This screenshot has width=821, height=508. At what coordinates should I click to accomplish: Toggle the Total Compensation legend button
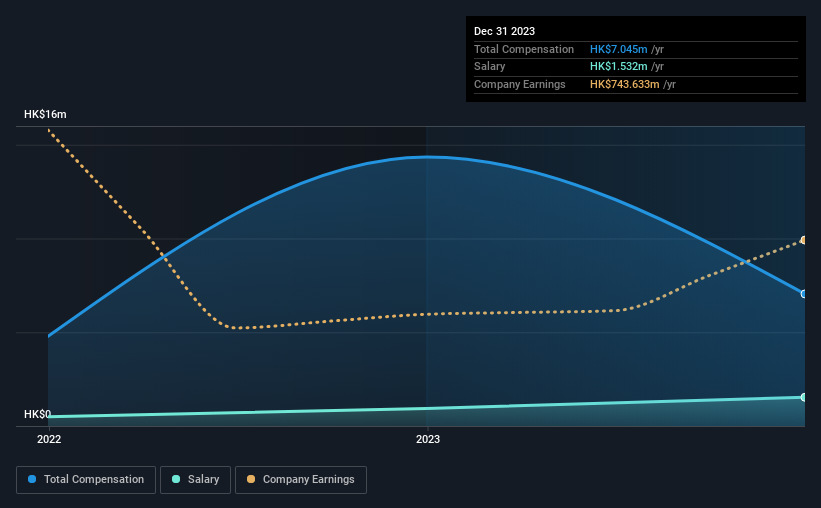[x=86, y=480]
